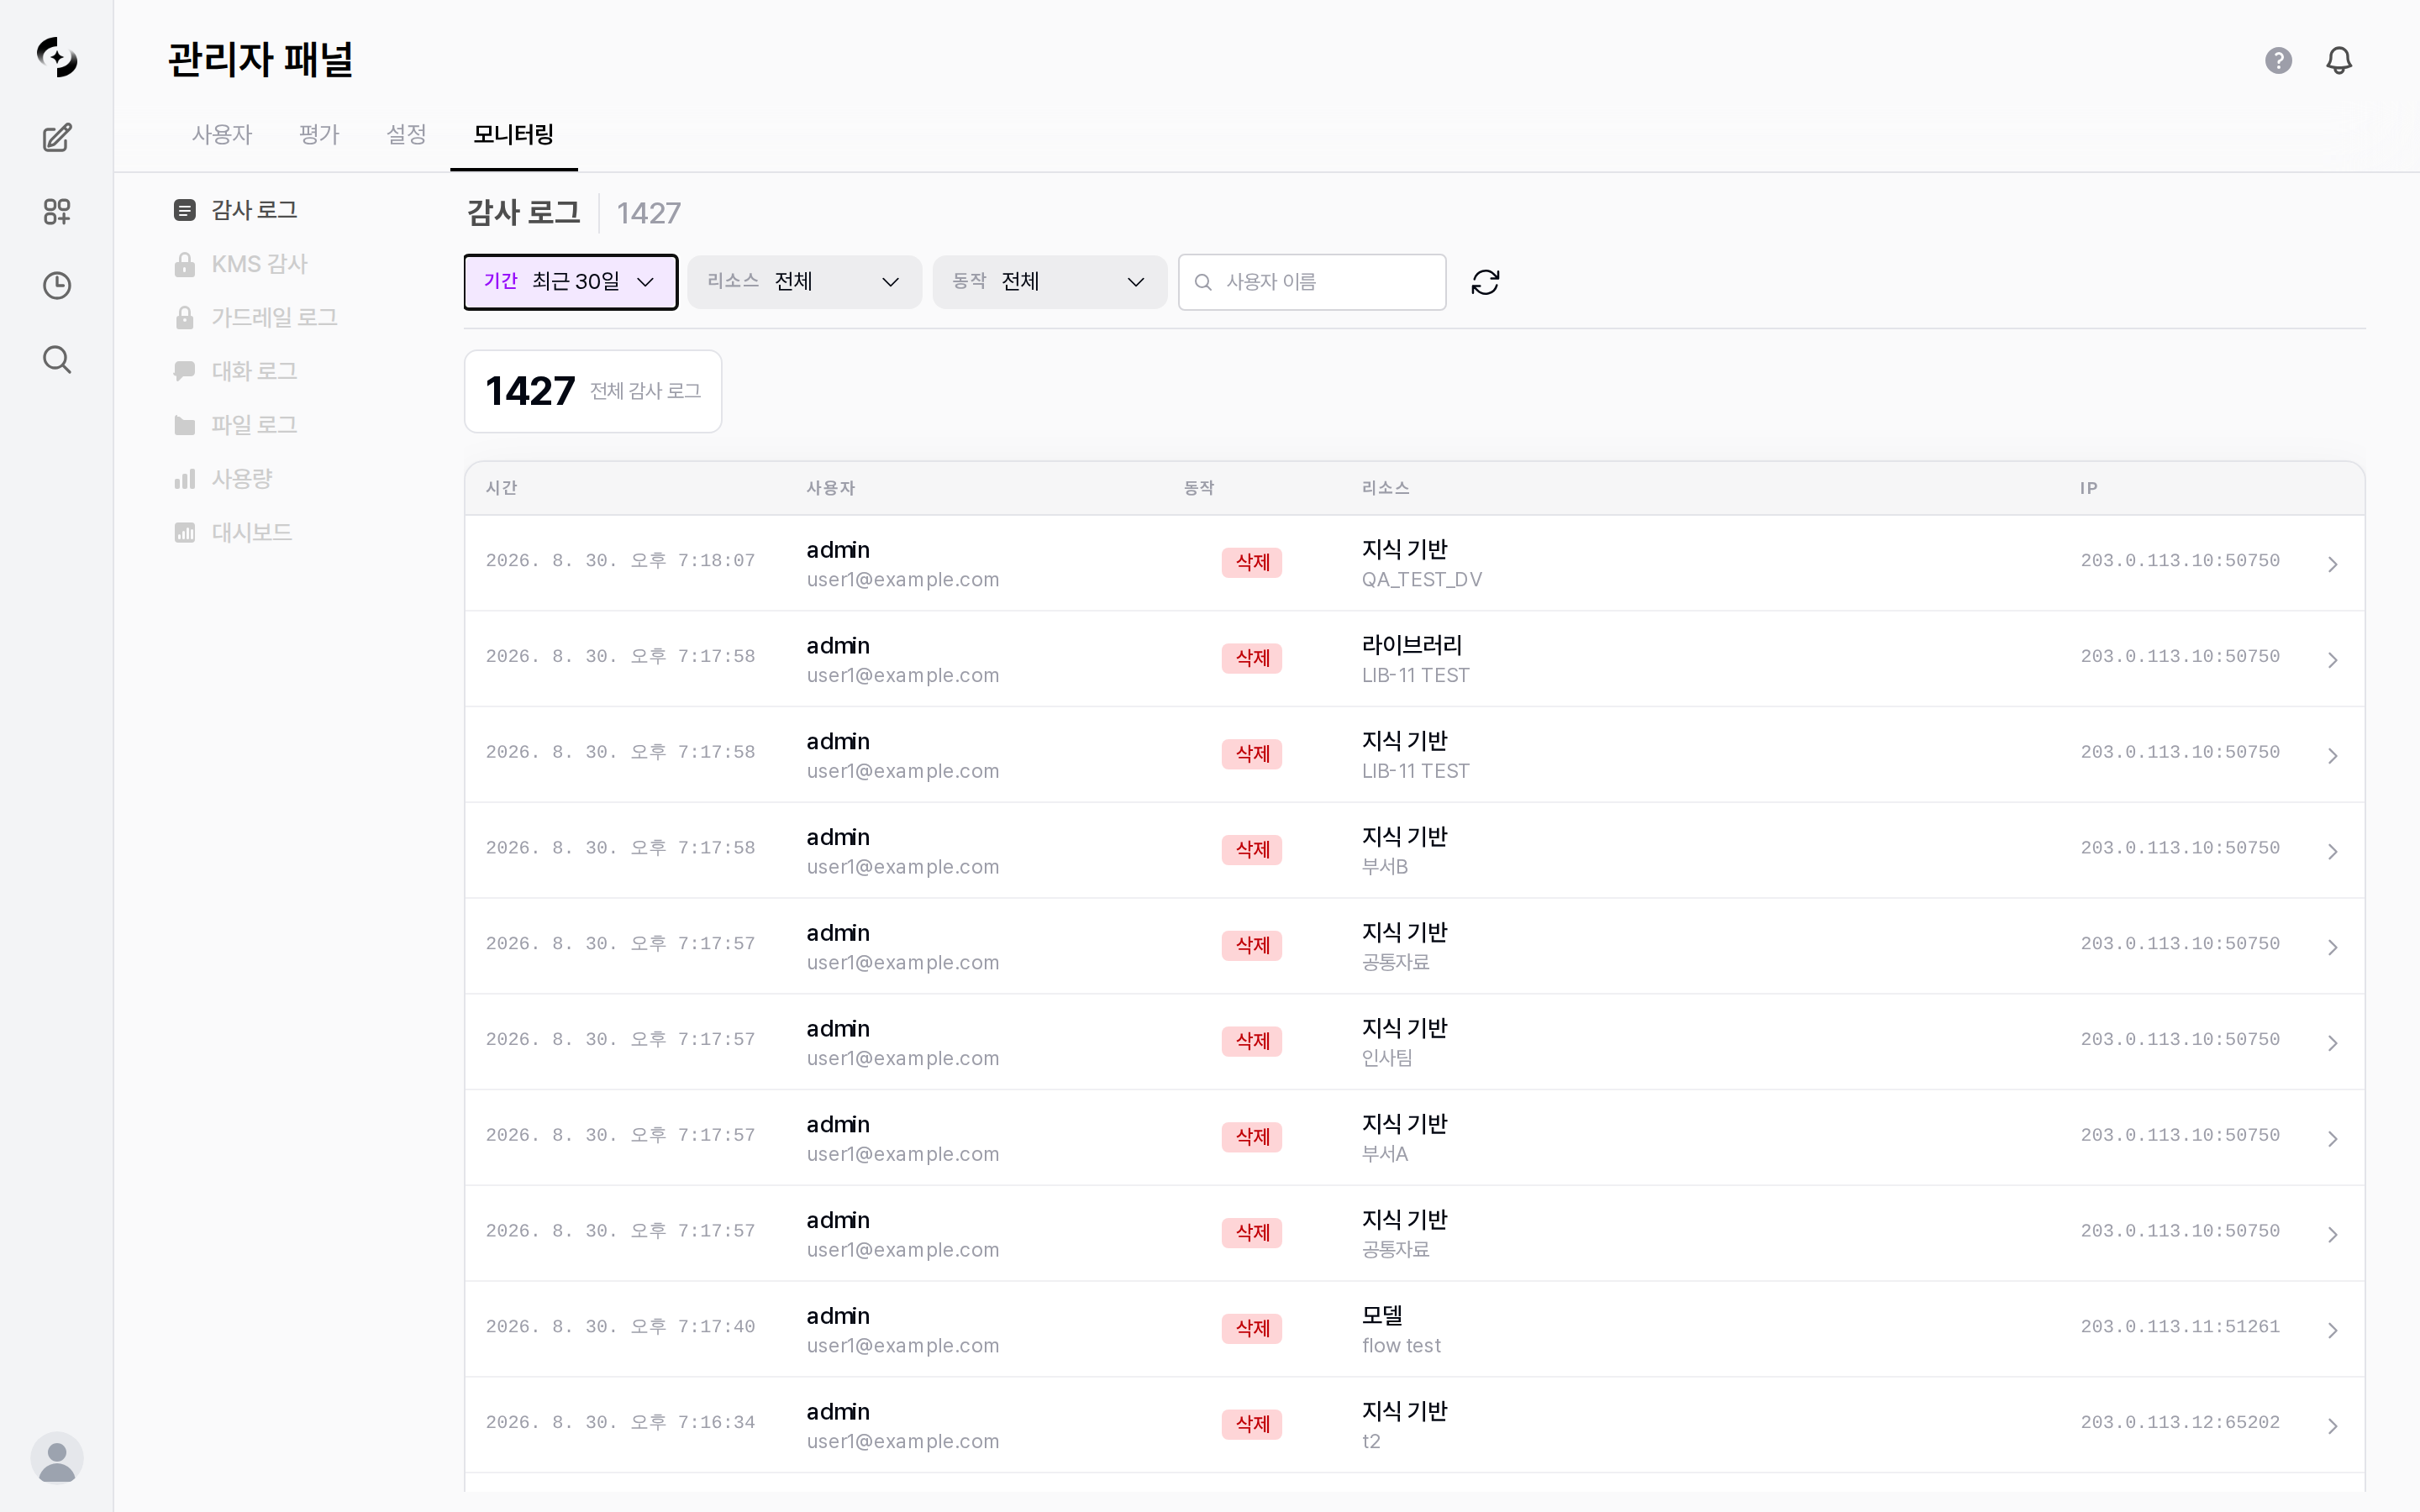Focus the 사용자 이름 search field
This screenshot has height=1512, width=2420.
click(1312, 282)
